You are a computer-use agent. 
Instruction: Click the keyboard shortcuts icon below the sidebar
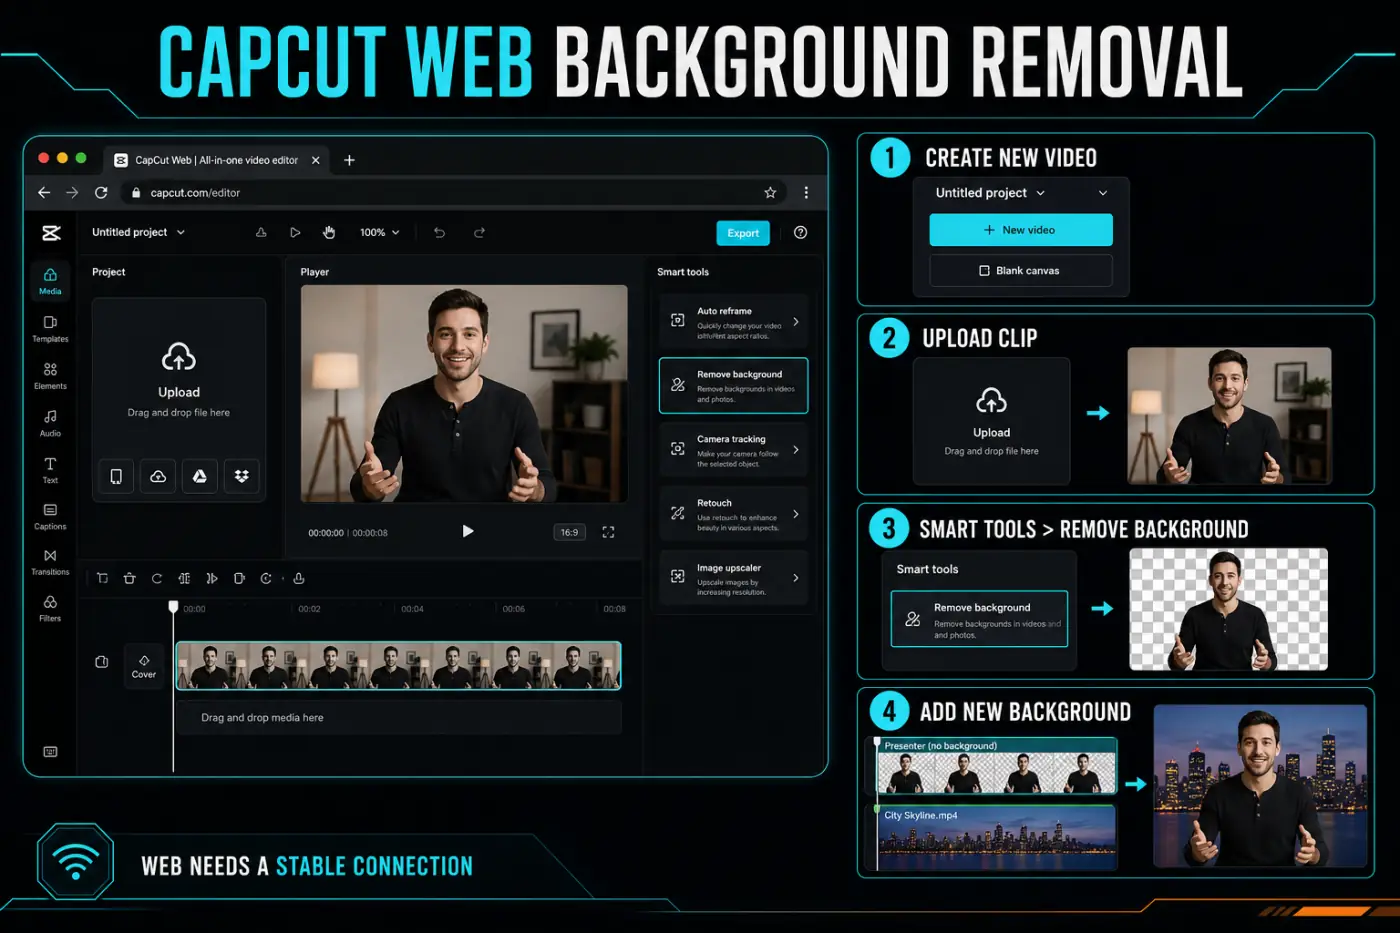50,752
